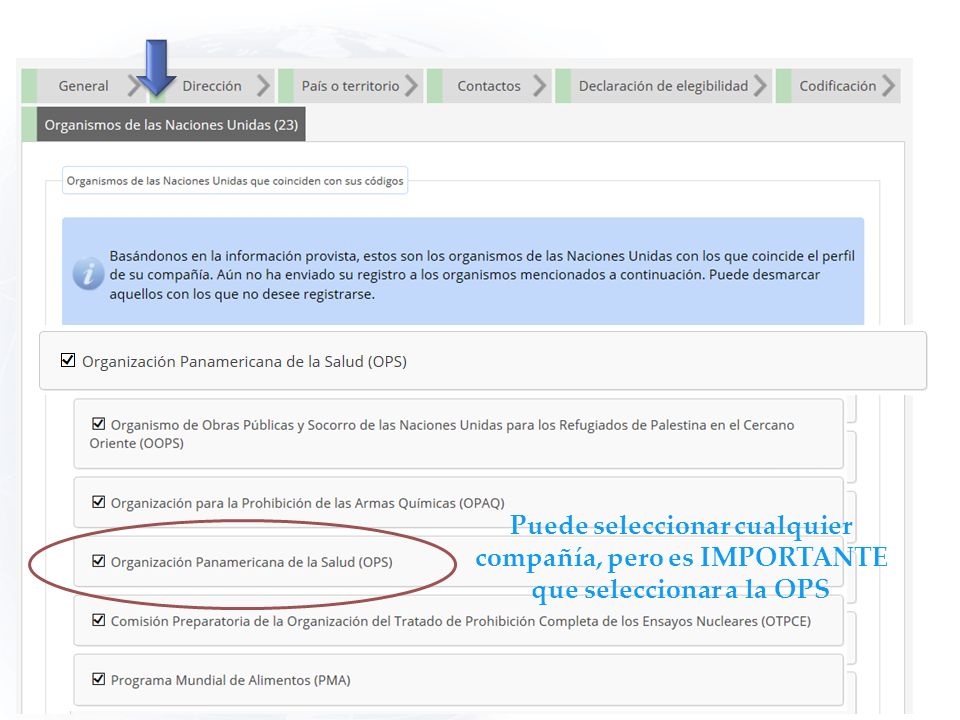
Task: Uncheck the Armas Químicas (OPAQ) checkbox
Action: click(x=98, y=502)
